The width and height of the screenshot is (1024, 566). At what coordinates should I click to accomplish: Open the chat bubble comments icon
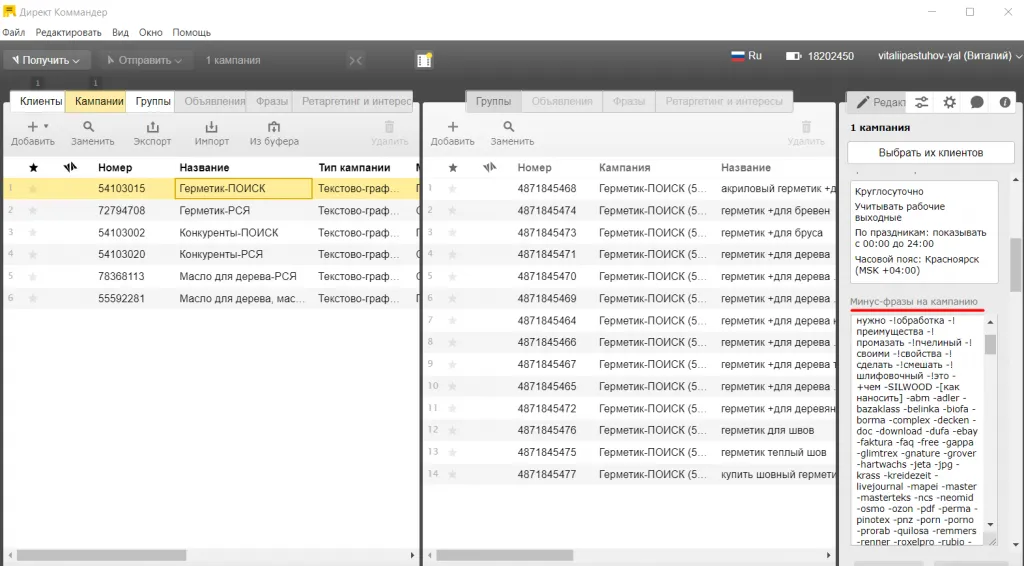(977, 102)
